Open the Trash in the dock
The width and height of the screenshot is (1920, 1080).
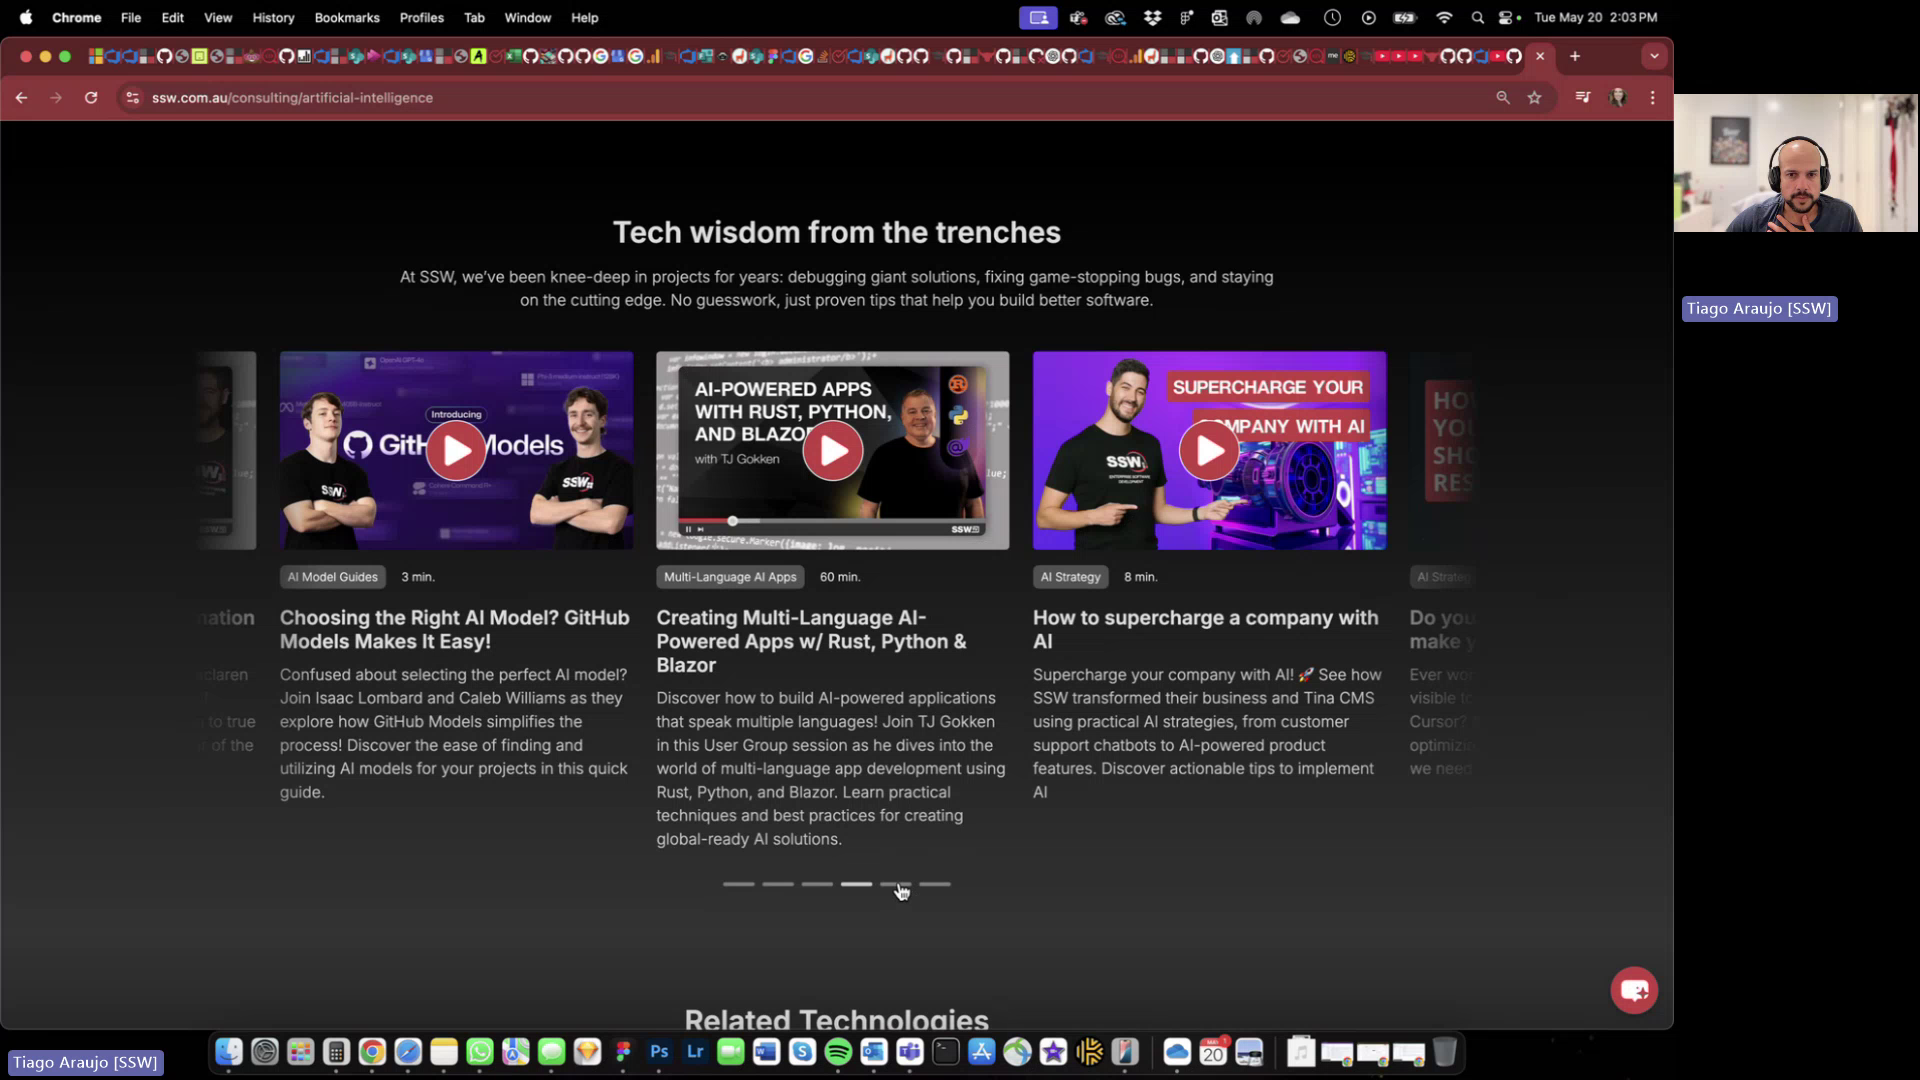pyautogui.click(x=1445, y=1052)
